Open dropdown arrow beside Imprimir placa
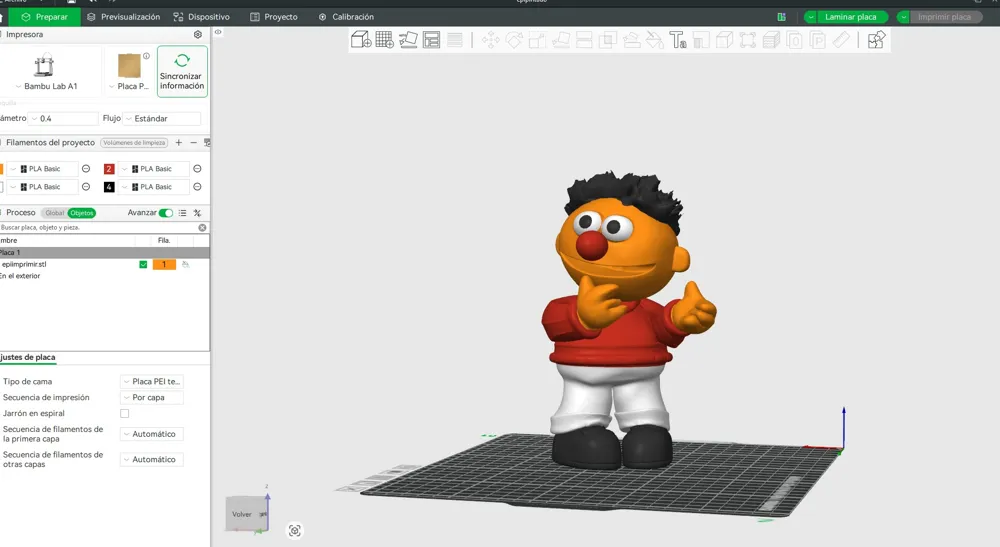1000x547 pixels. pos(904,17)
